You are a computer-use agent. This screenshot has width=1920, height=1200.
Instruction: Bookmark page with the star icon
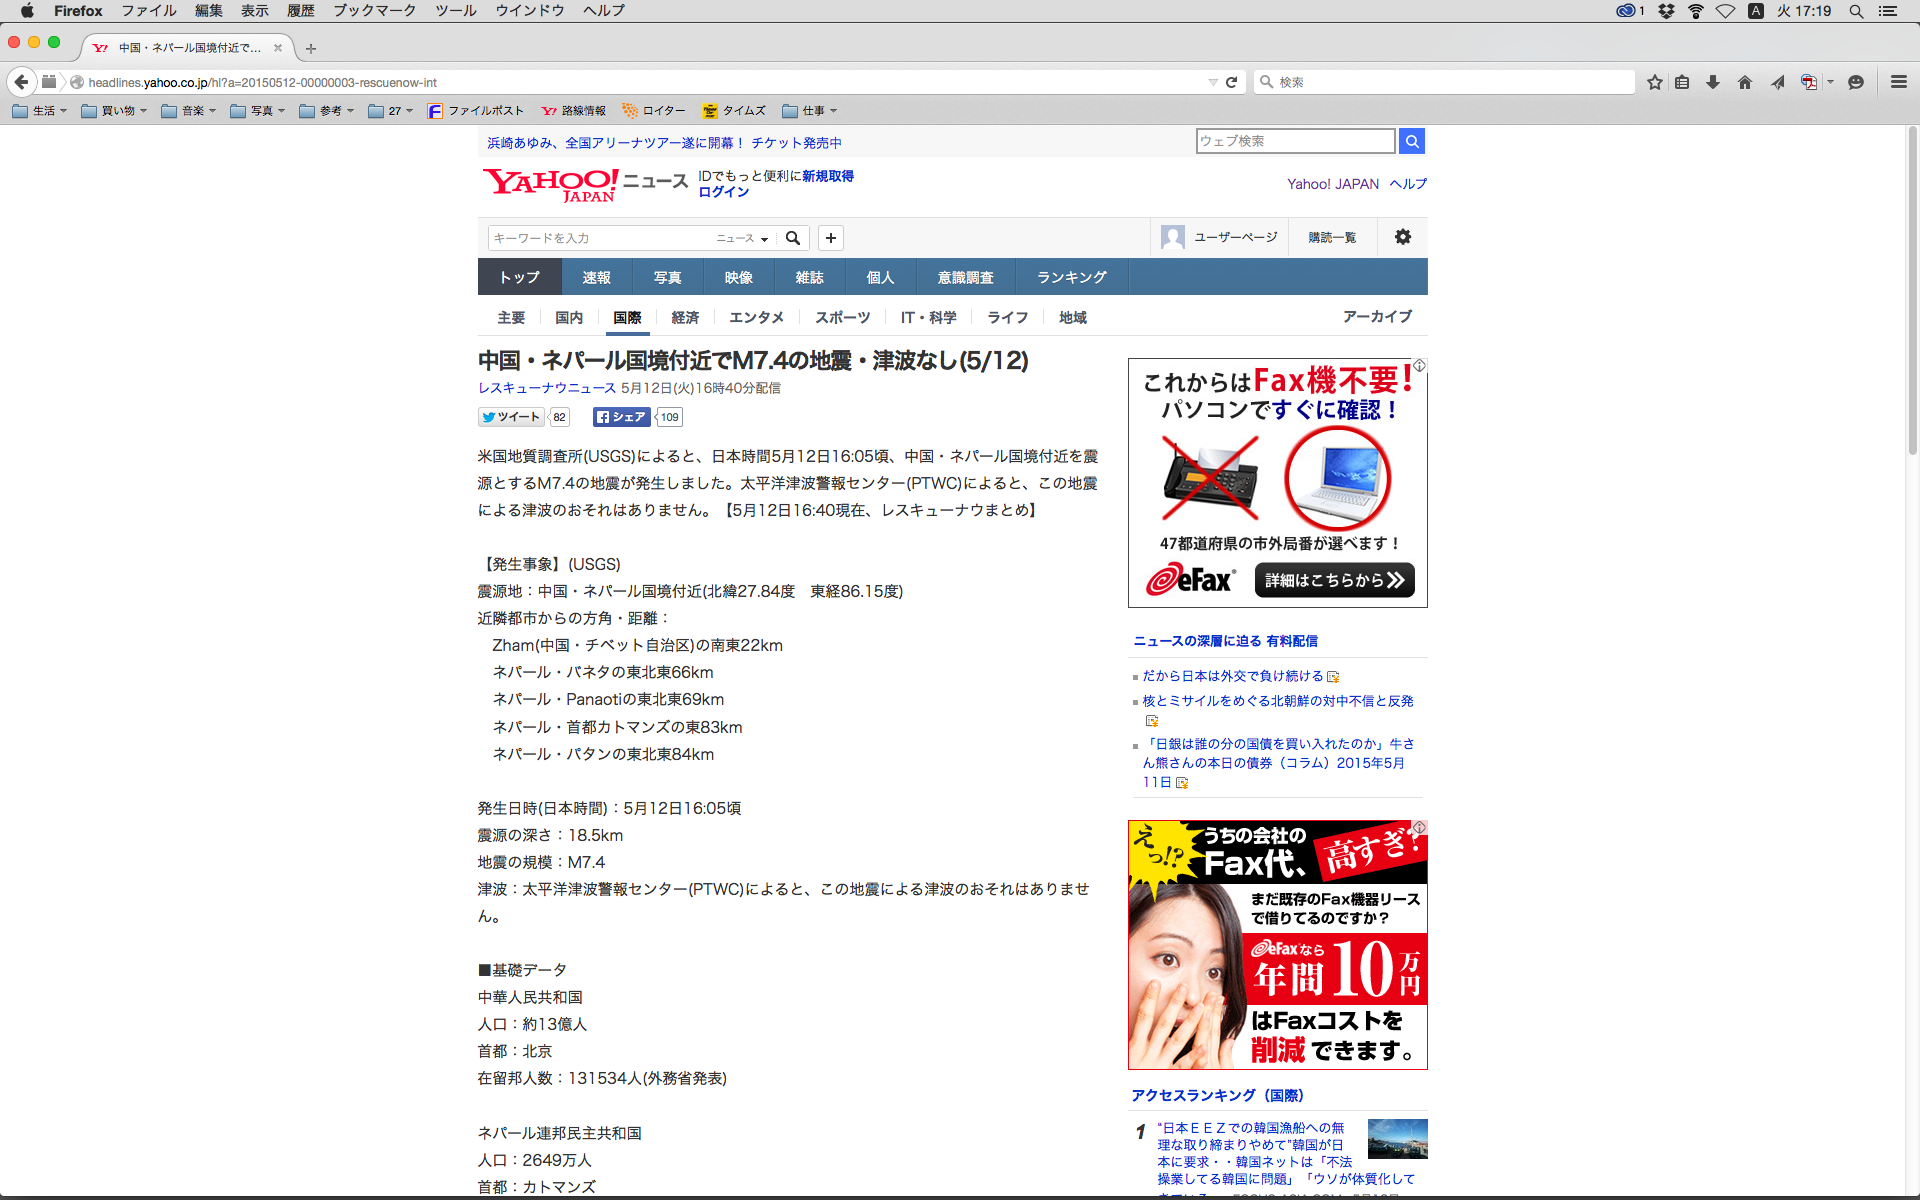click(1655, 82)
